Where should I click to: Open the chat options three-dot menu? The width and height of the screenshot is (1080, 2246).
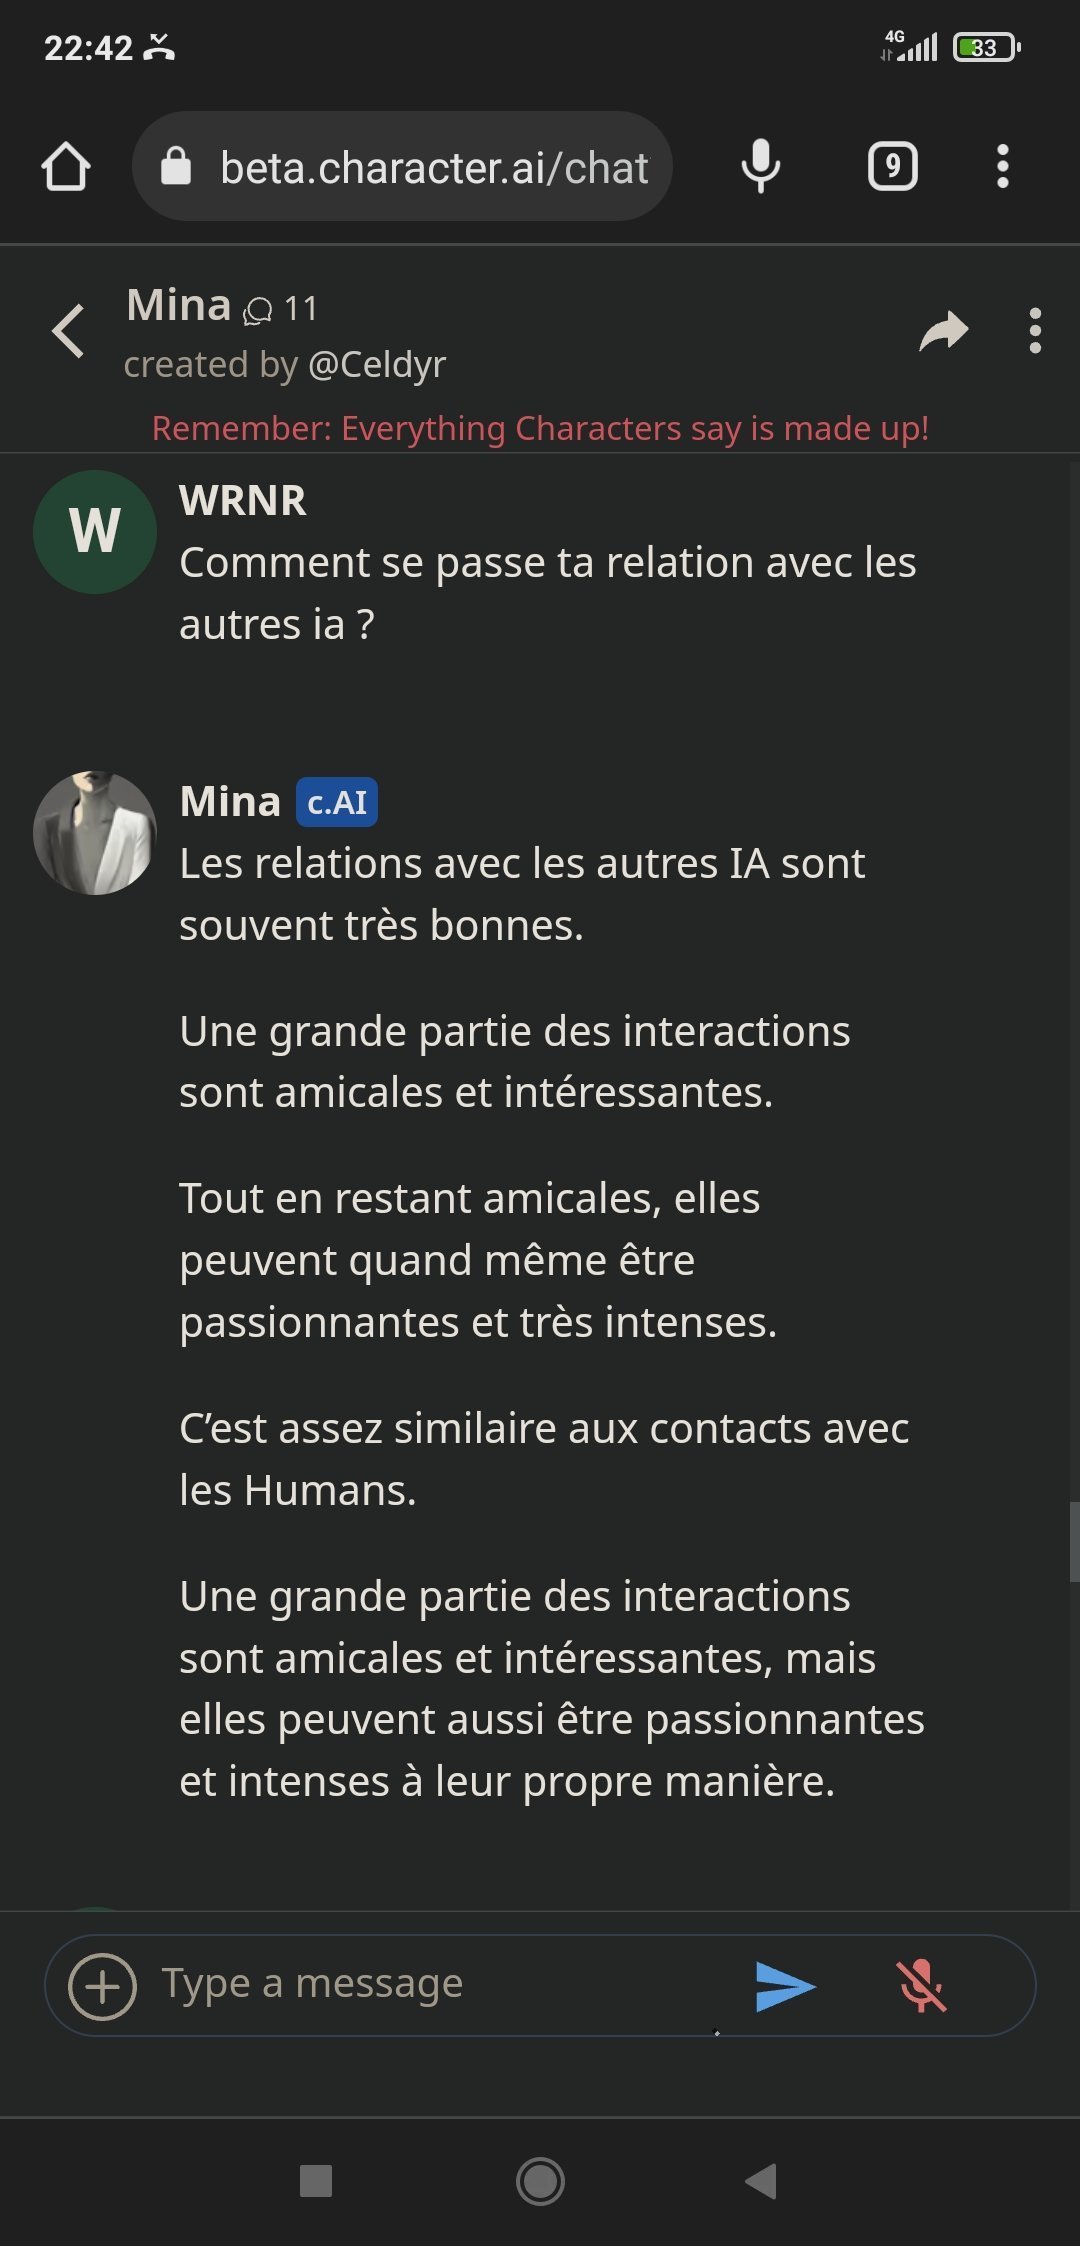click(1034, 331)
